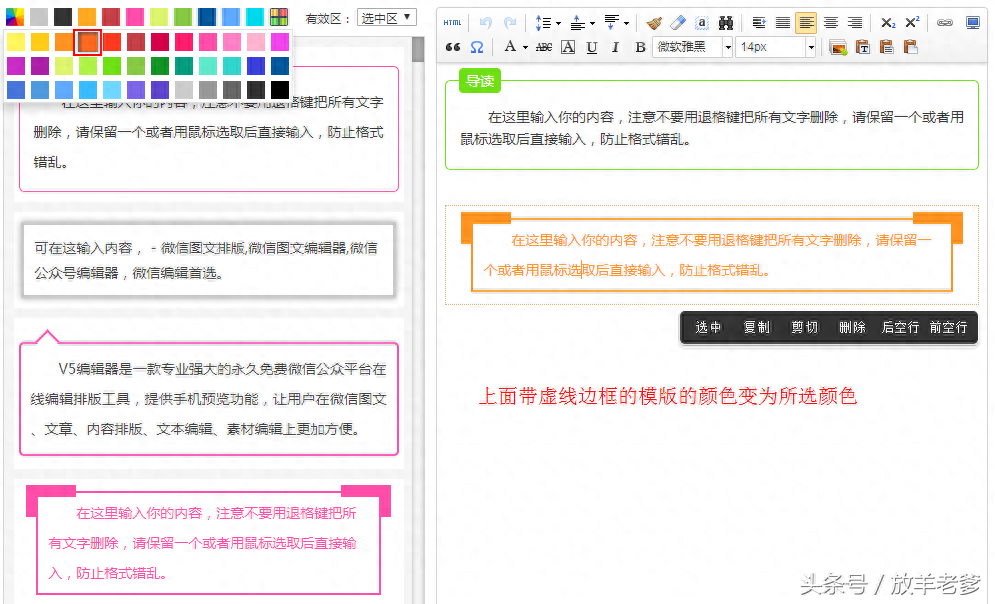Apply subscript formatting
This screenshot has height=604, width=995.
point(888,23)
